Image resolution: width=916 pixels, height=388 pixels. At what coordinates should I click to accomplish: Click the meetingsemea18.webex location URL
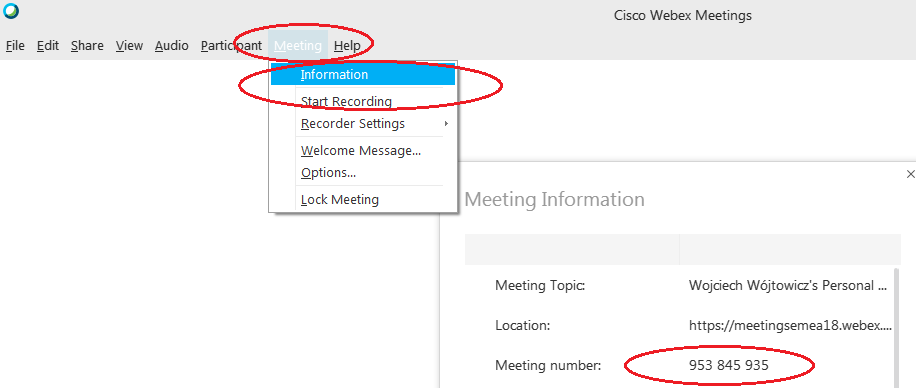coord(790,326)
